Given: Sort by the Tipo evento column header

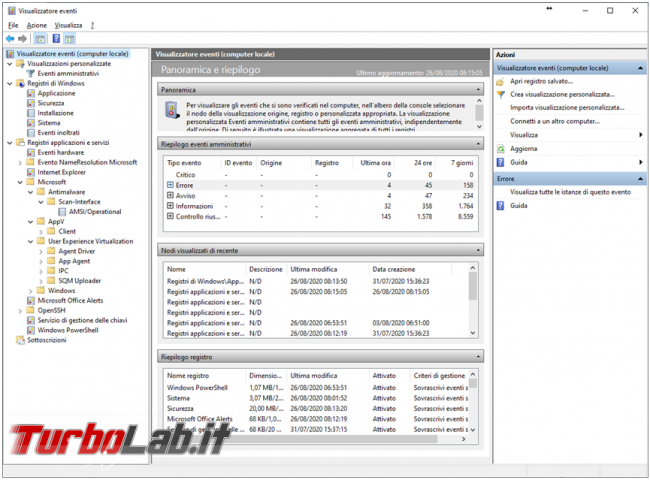Looking at the screenshot, I should 193,163.
